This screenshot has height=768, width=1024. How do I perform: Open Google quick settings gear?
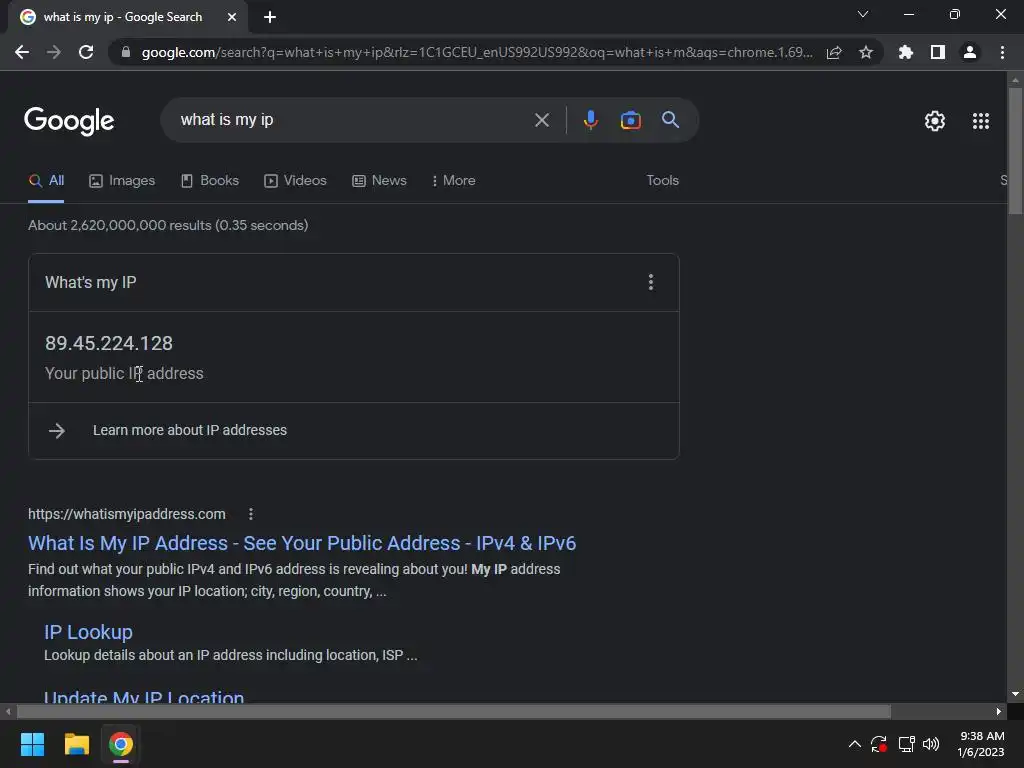click(x=935, y=121)
